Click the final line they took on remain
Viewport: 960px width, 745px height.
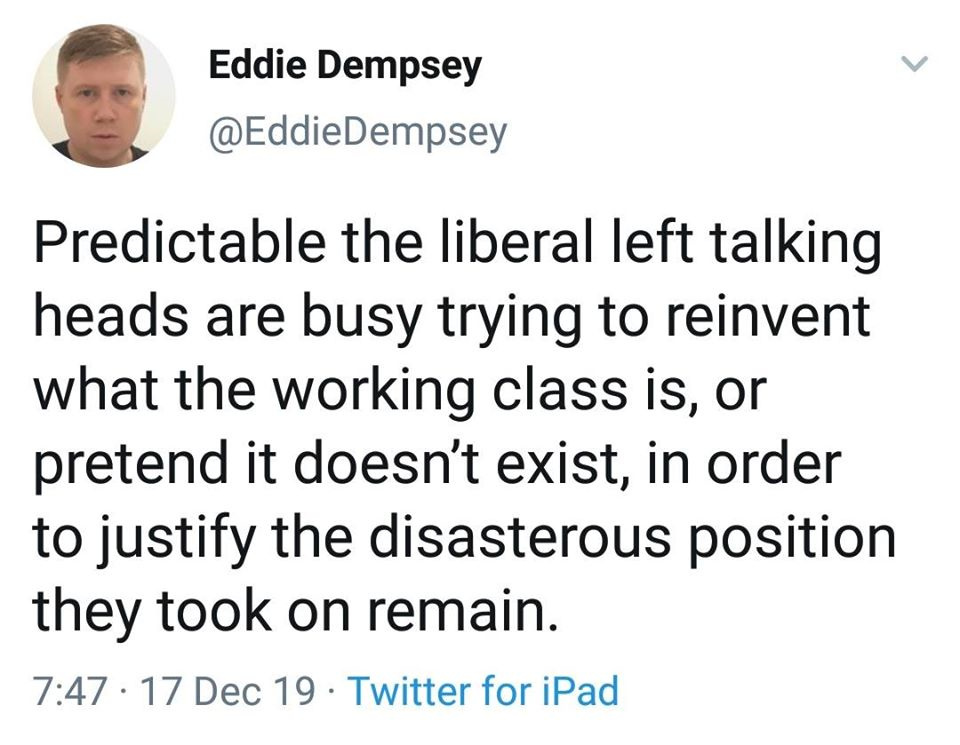click(x=296, y=612)
